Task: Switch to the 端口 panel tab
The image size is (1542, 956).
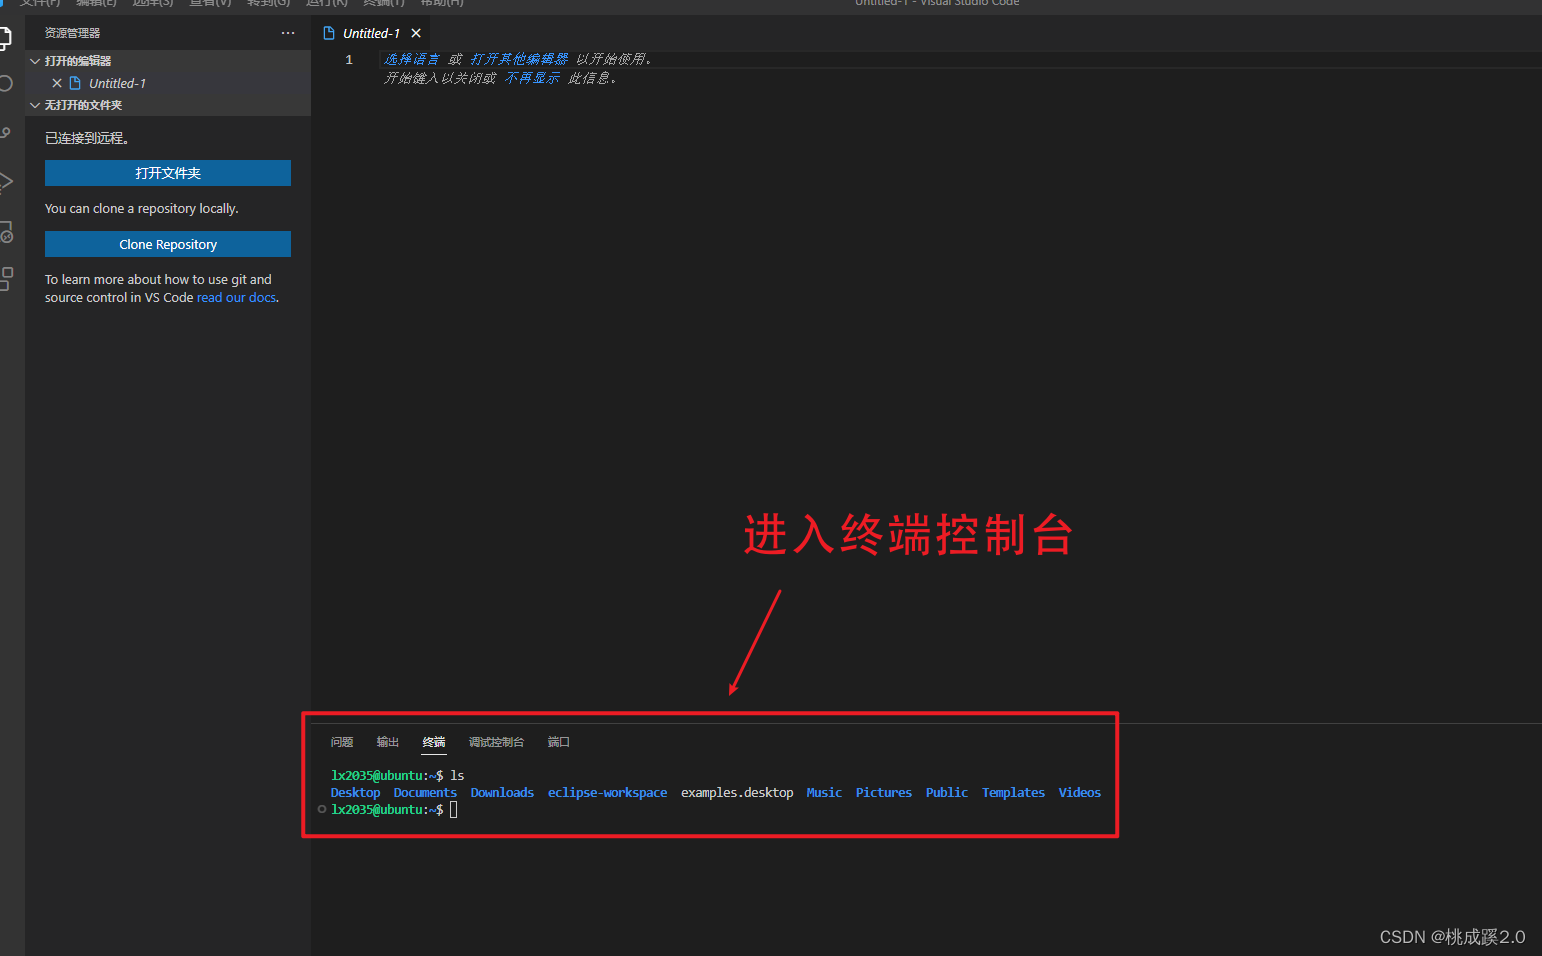Action: click(559, 742)
